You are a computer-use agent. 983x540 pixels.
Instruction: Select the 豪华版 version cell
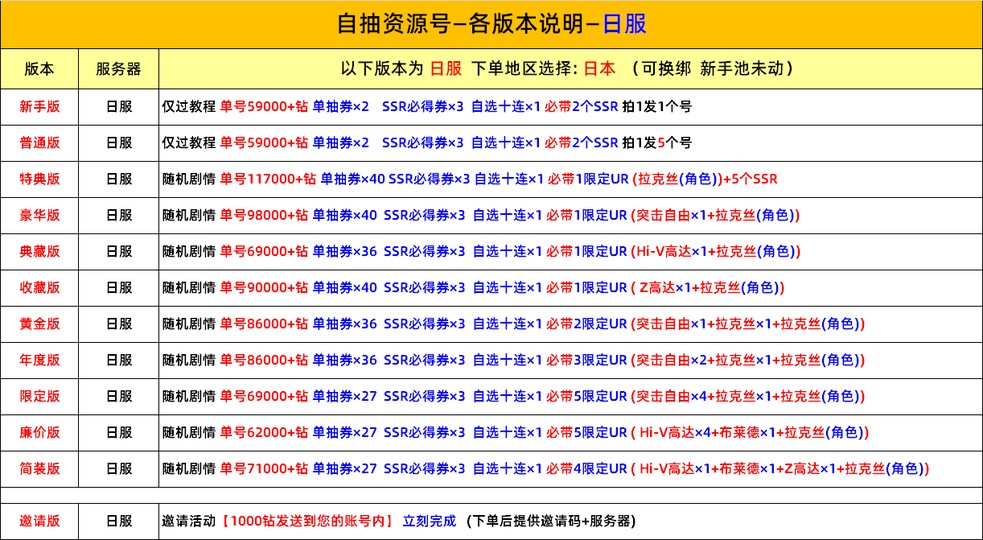coord(39,215)
